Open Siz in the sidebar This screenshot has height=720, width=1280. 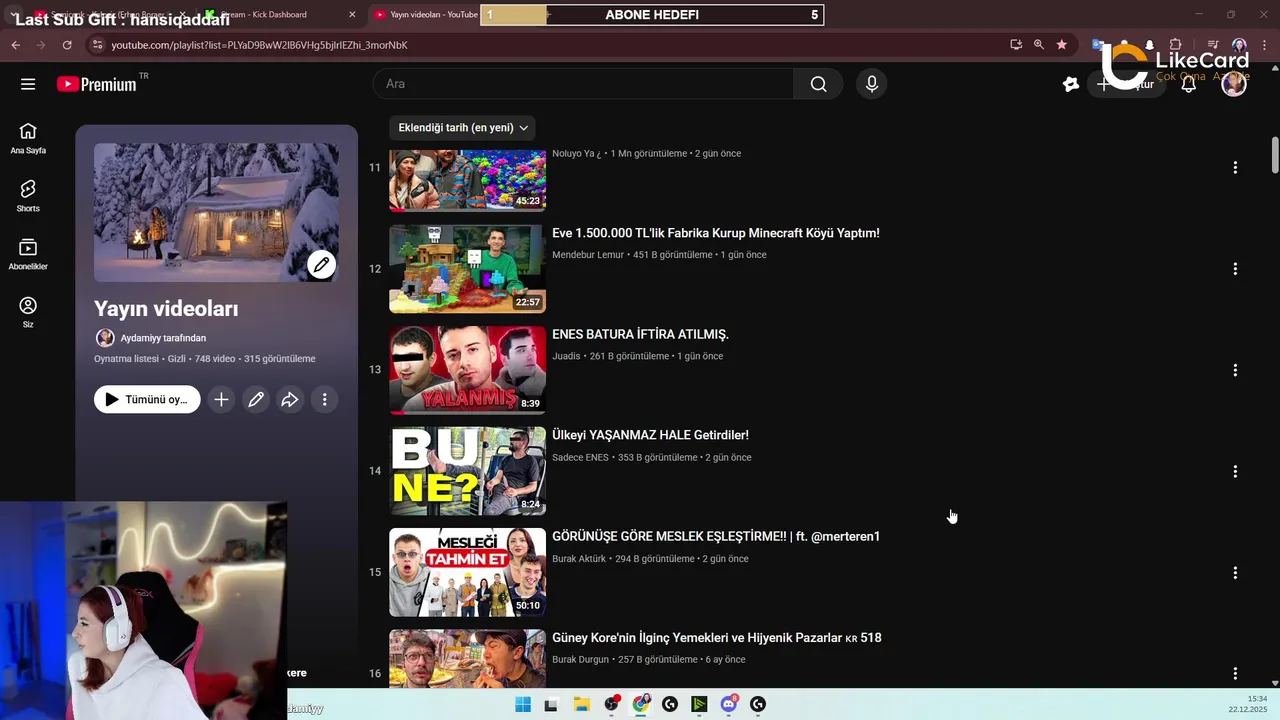click(28, 312)
